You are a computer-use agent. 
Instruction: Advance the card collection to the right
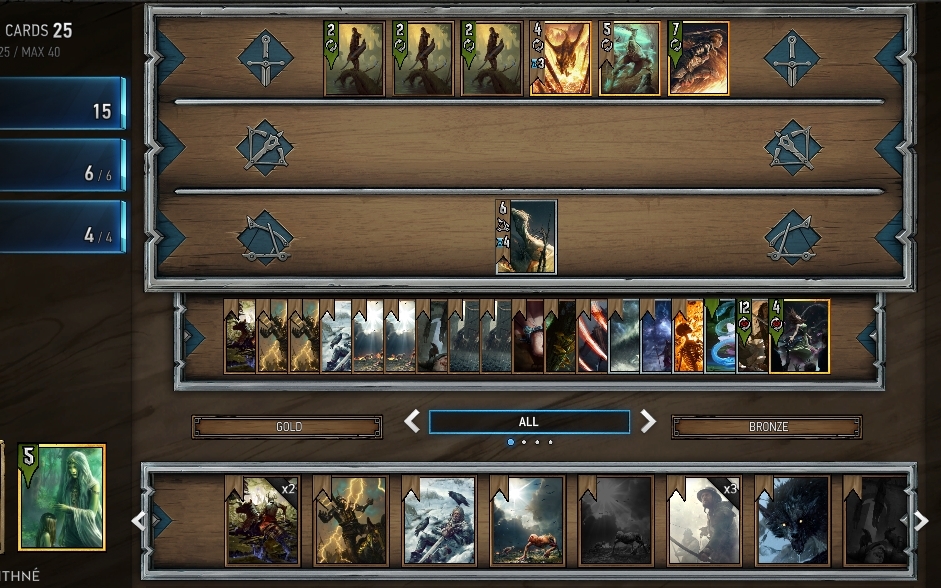921,521
